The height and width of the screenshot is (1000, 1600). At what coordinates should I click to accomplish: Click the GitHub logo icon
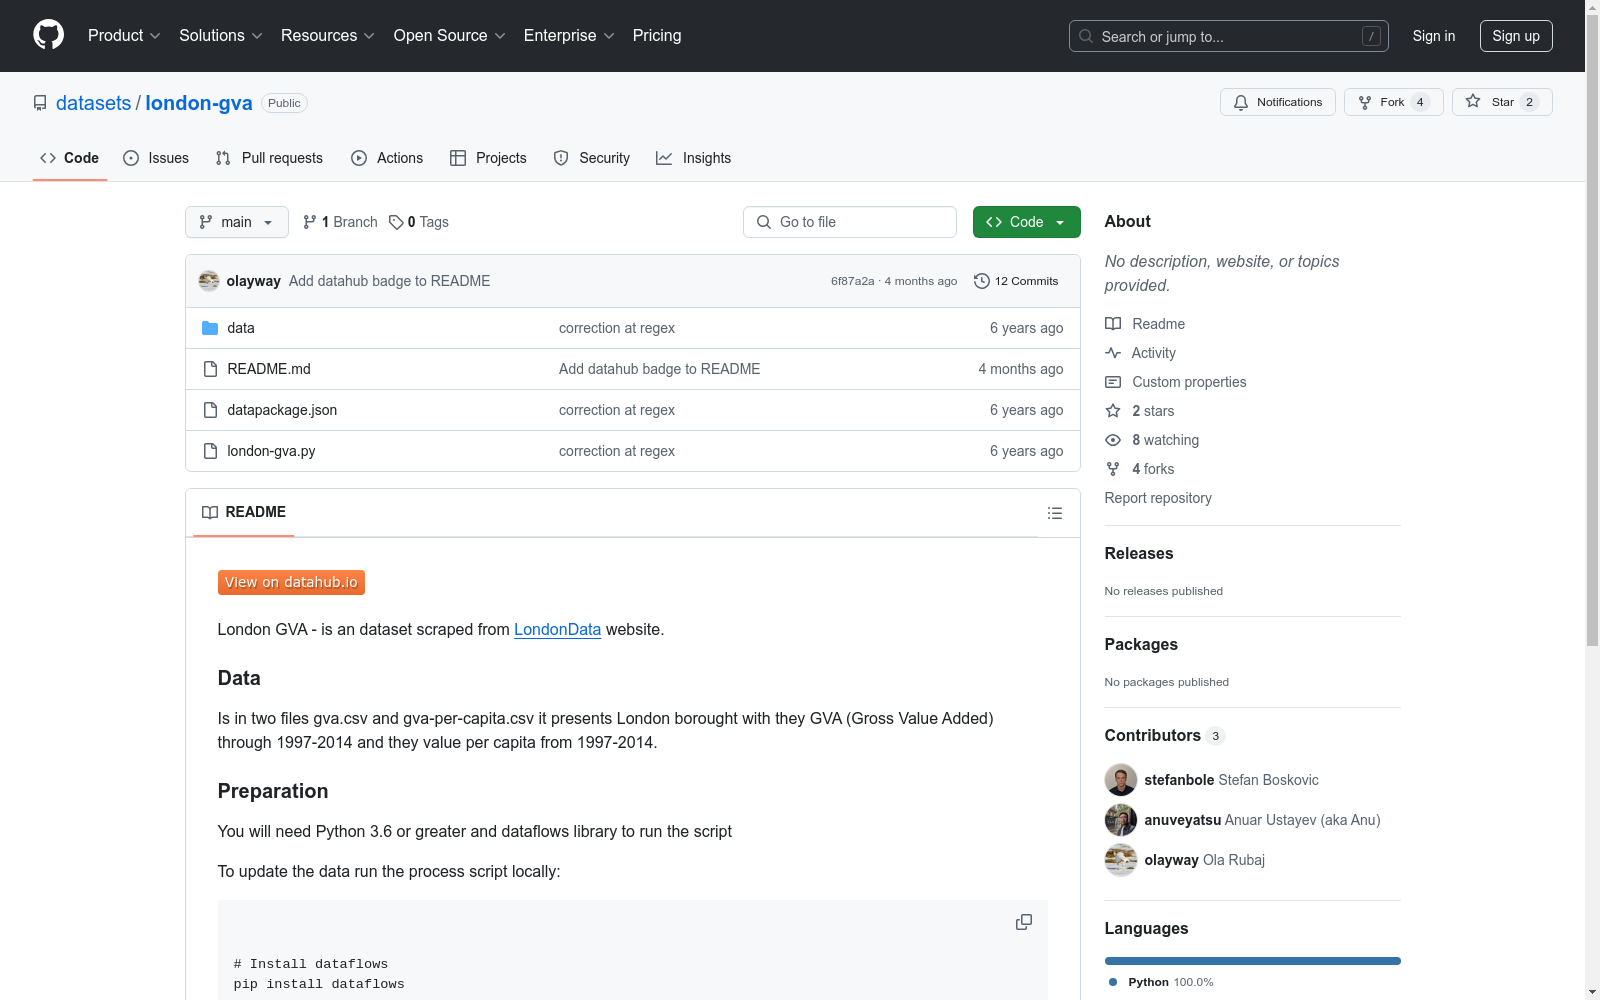click(x=48, y=35)
